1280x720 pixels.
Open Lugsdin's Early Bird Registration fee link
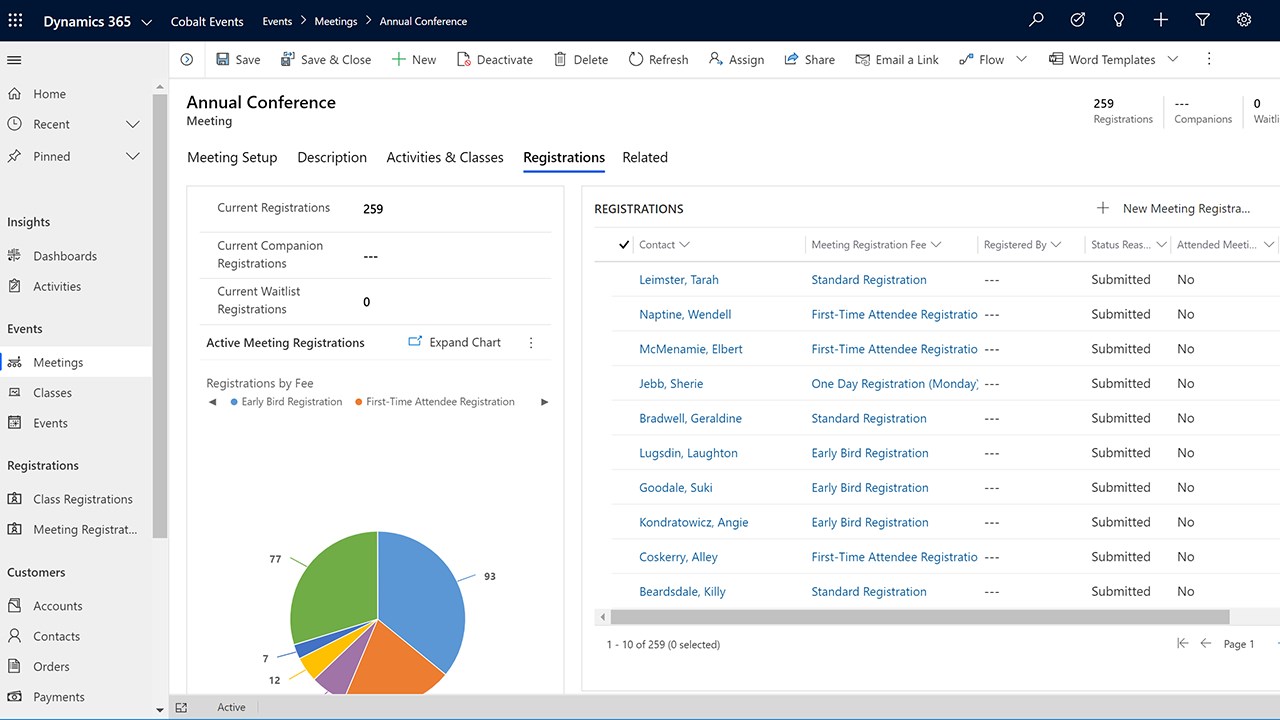870,453
